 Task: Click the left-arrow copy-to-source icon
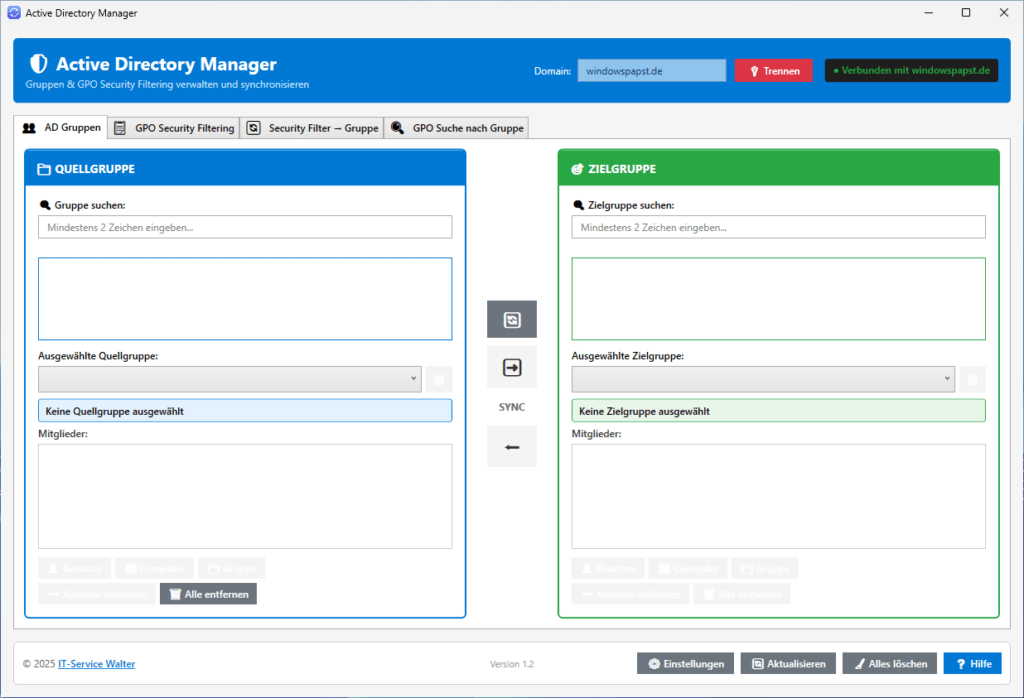(x=512, y=447)
